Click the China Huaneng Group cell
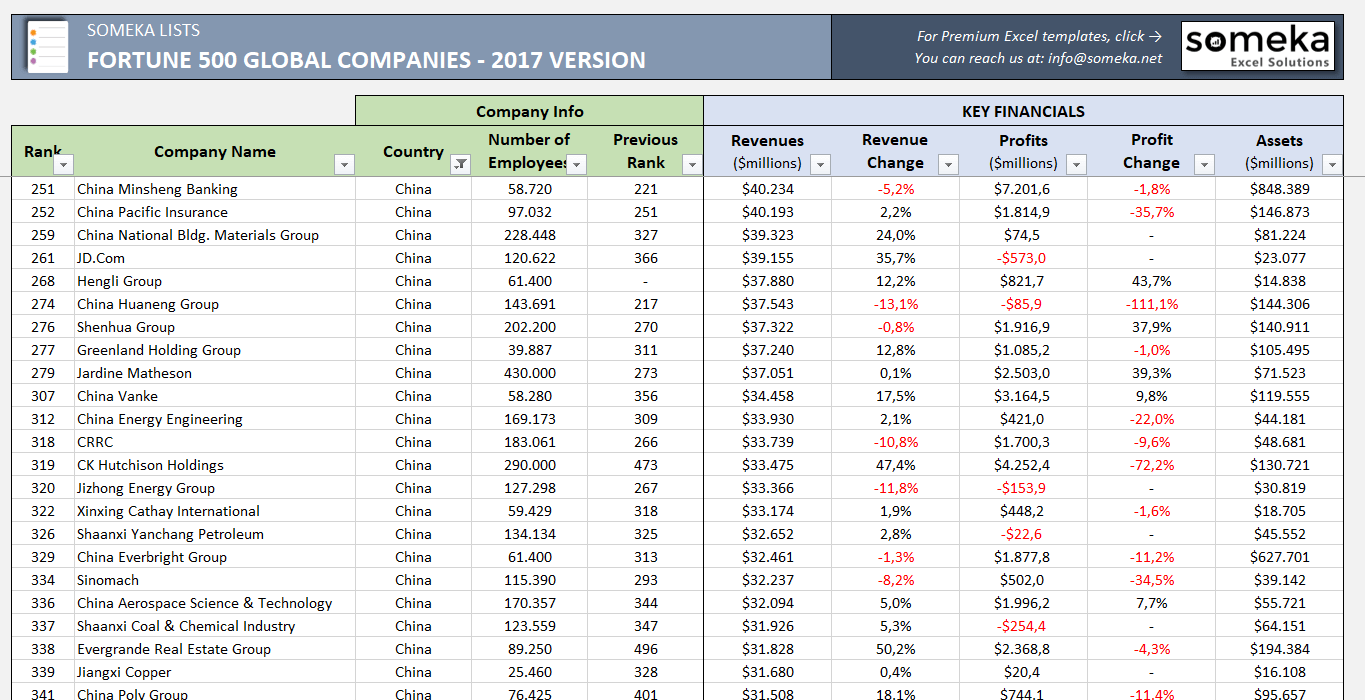1365x700 pixels. [214, 304]
